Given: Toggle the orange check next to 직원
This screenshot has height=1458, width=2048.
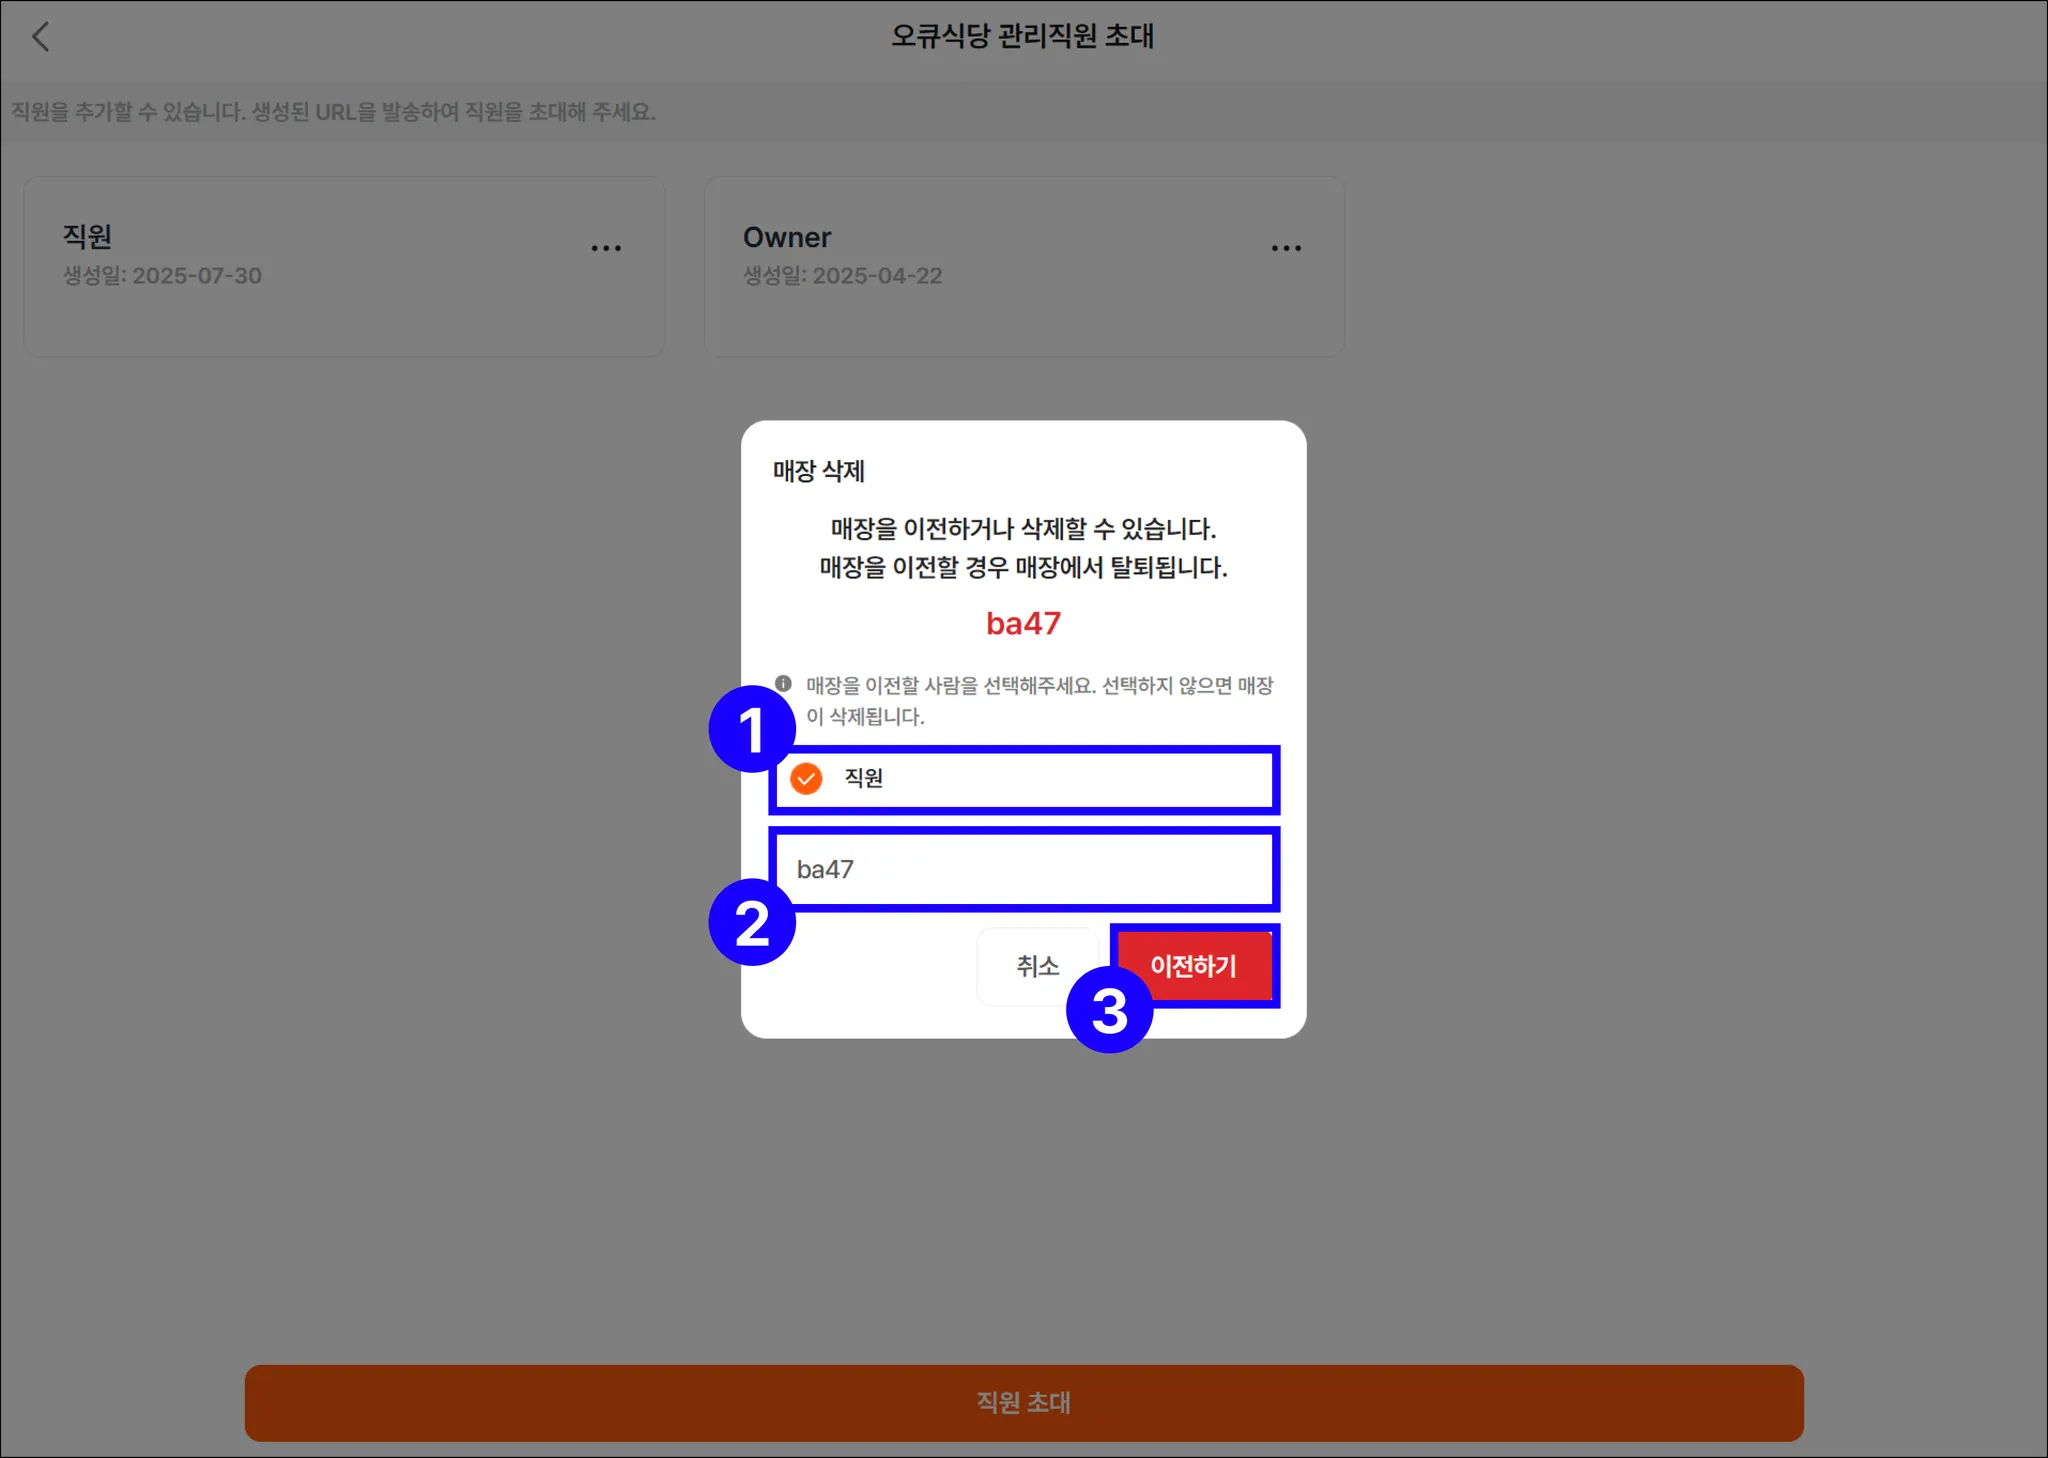Looking at the screenshot, I should tap(806, 778).
